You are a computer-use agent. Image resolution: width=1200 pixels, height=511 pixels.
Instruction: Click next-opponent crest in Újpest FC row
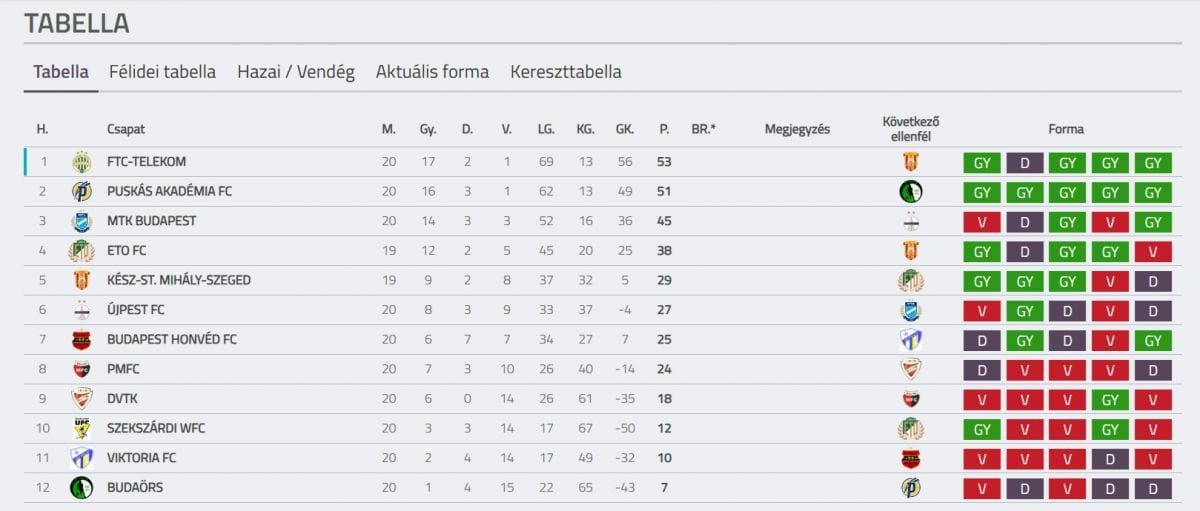[910, 310]
